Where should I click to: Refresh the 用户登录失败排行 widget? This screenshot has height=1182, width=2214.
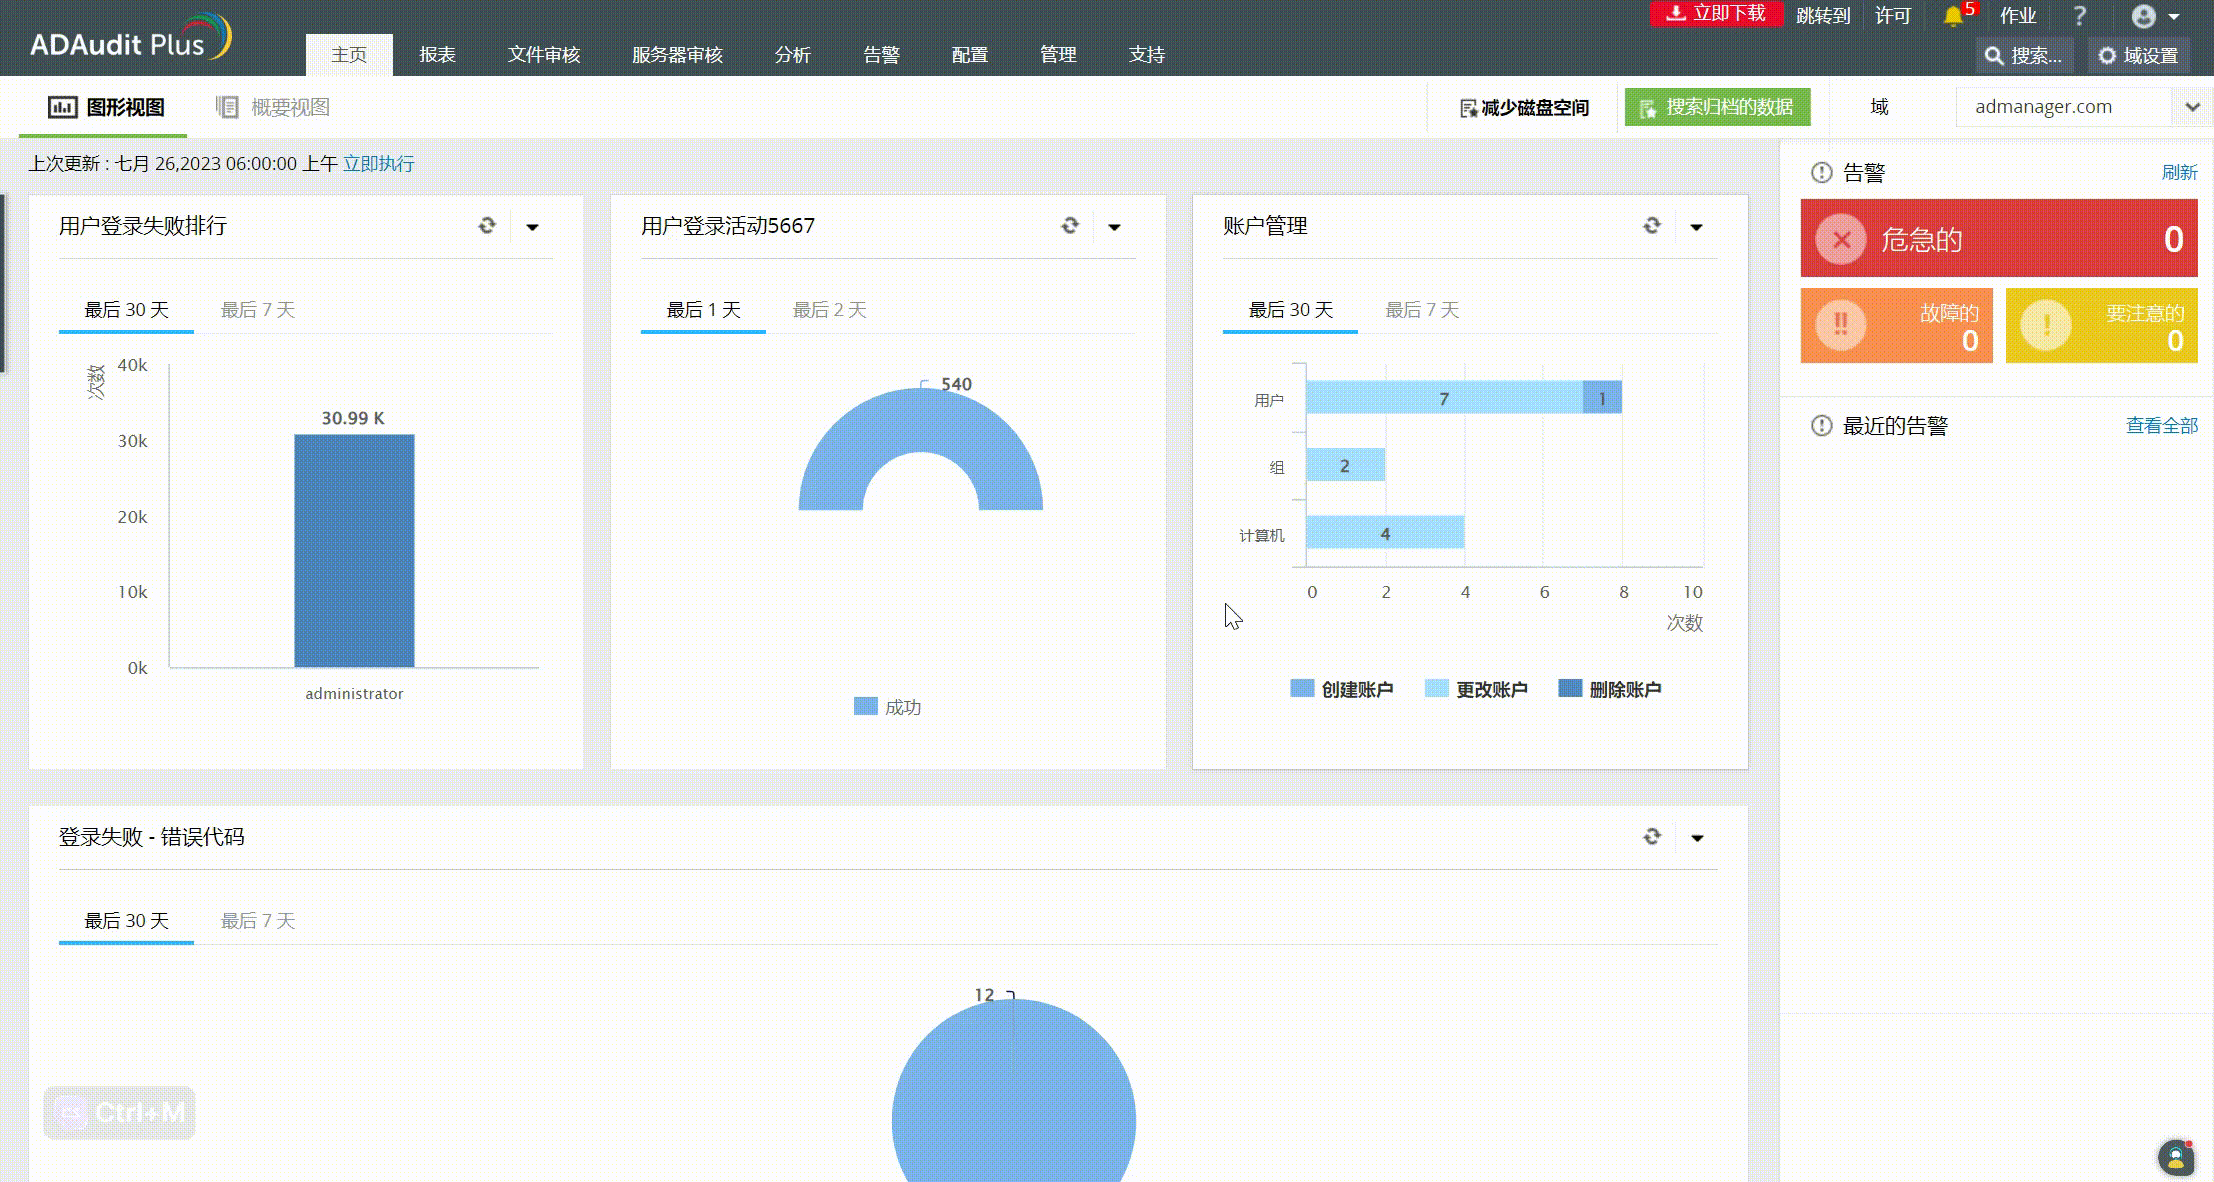tap(487, 226)
